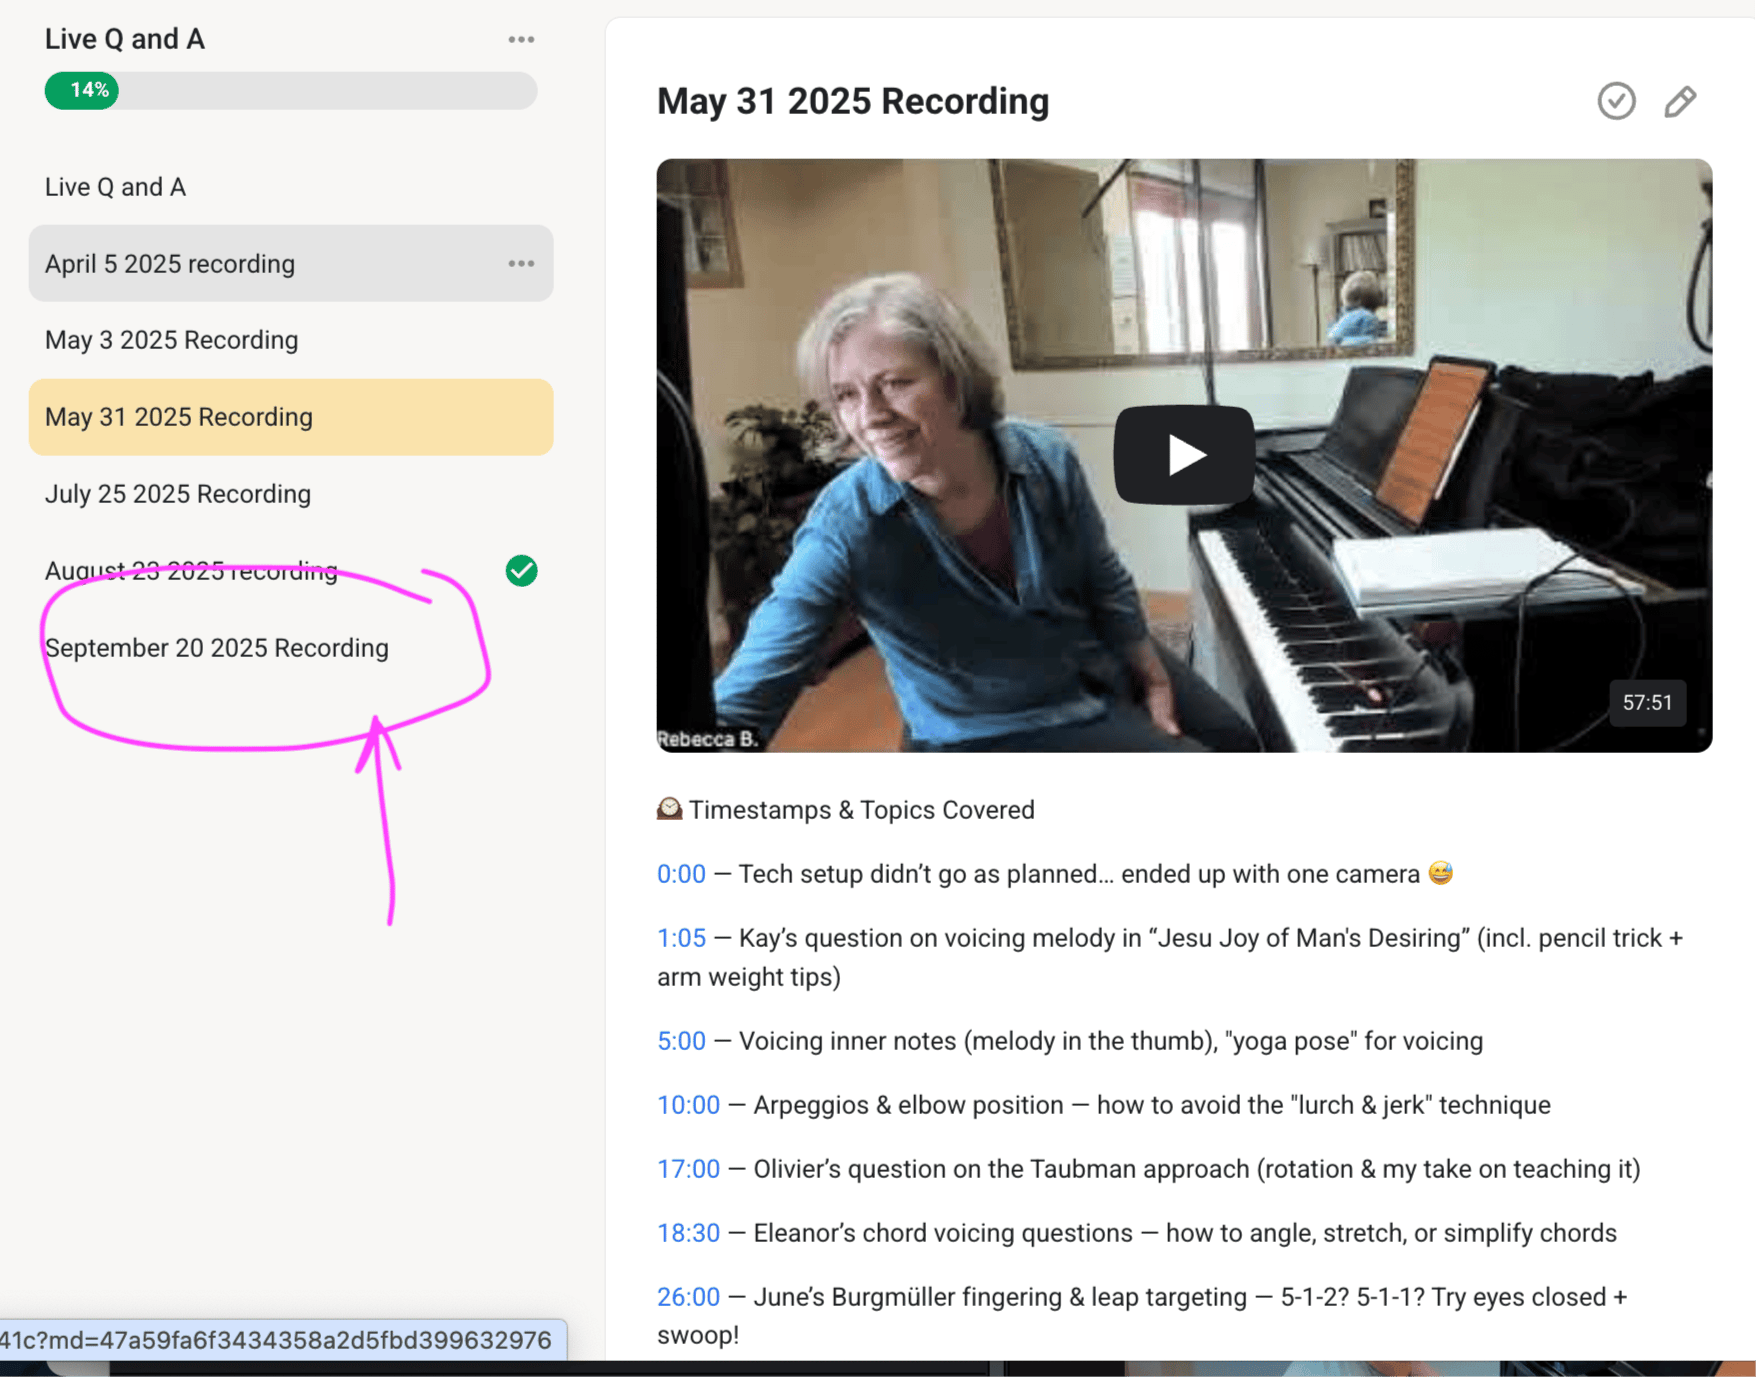
Task: Click the 14% course progress bar
Action: [x=290, y=91]
